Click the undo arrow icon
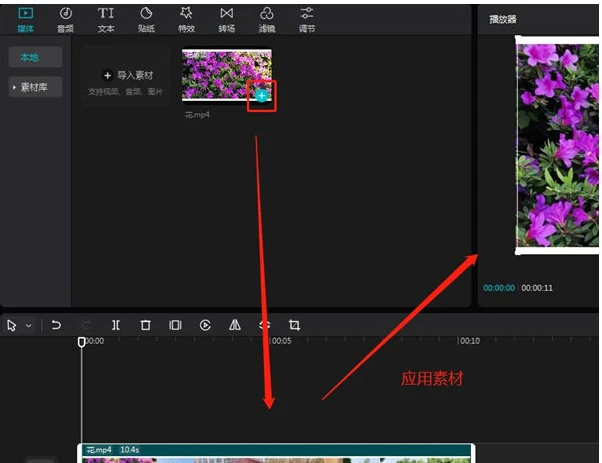The height and width of the screenshot is (463, 602). [x=56, y=326]
